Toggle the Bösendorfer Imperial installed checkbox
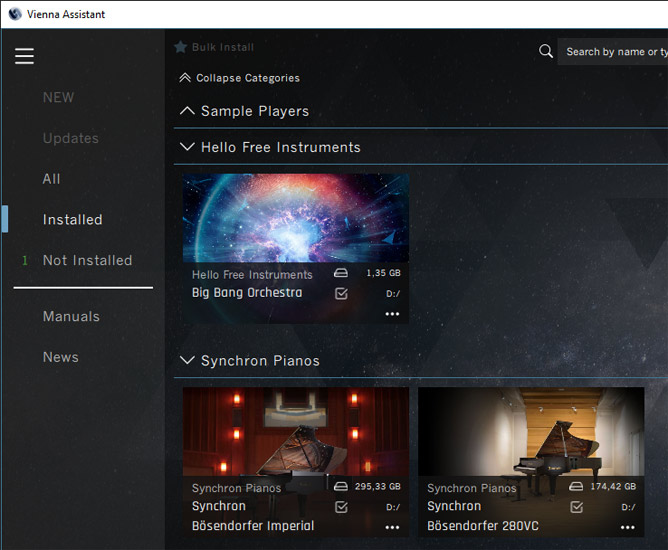 point(341,507)
